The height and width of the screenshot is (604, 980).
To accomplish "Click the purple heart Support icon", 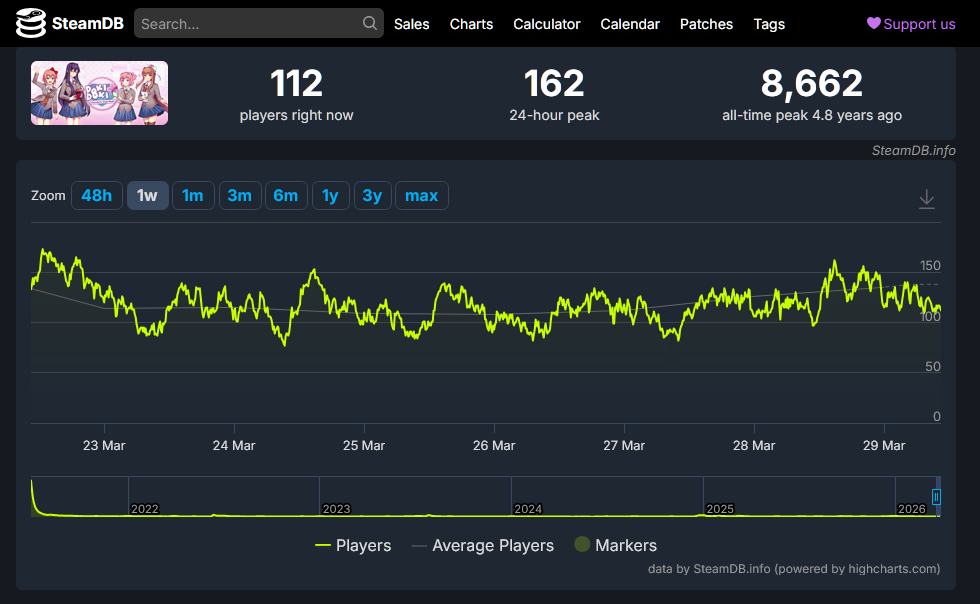I will [873, 23].
